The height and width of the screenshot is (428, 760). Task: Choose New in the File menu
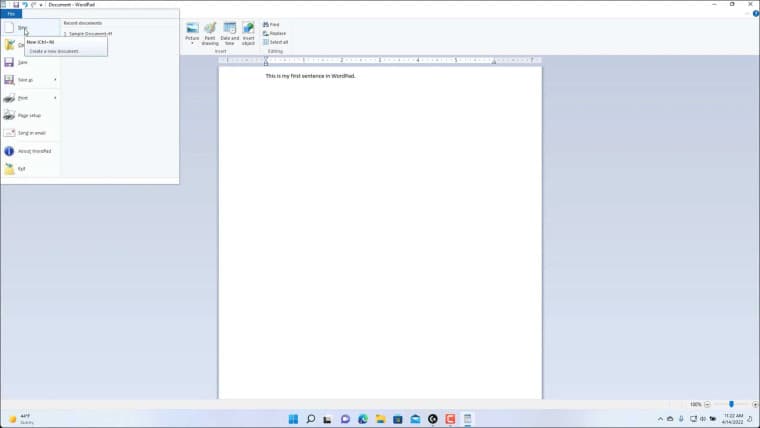(30, 28)
